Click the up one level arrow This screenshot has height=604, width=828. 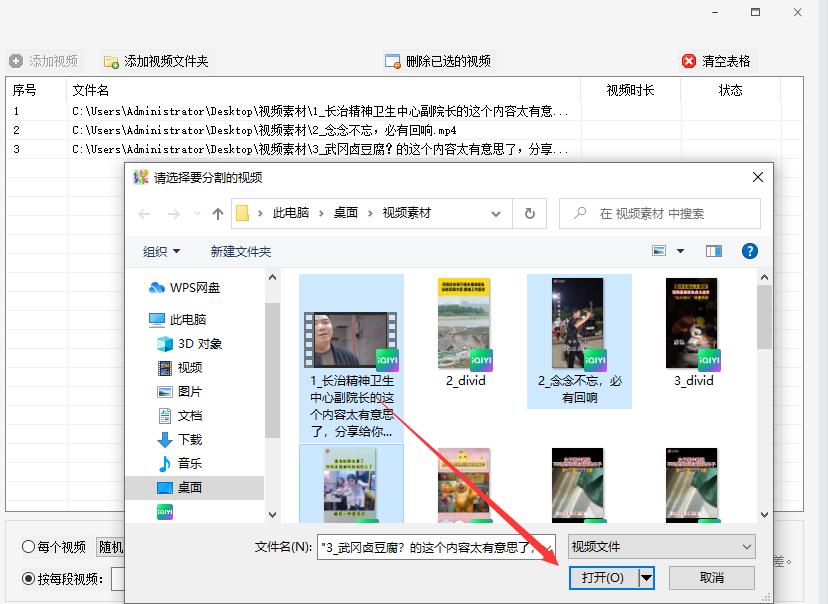[x=216, y=213]
